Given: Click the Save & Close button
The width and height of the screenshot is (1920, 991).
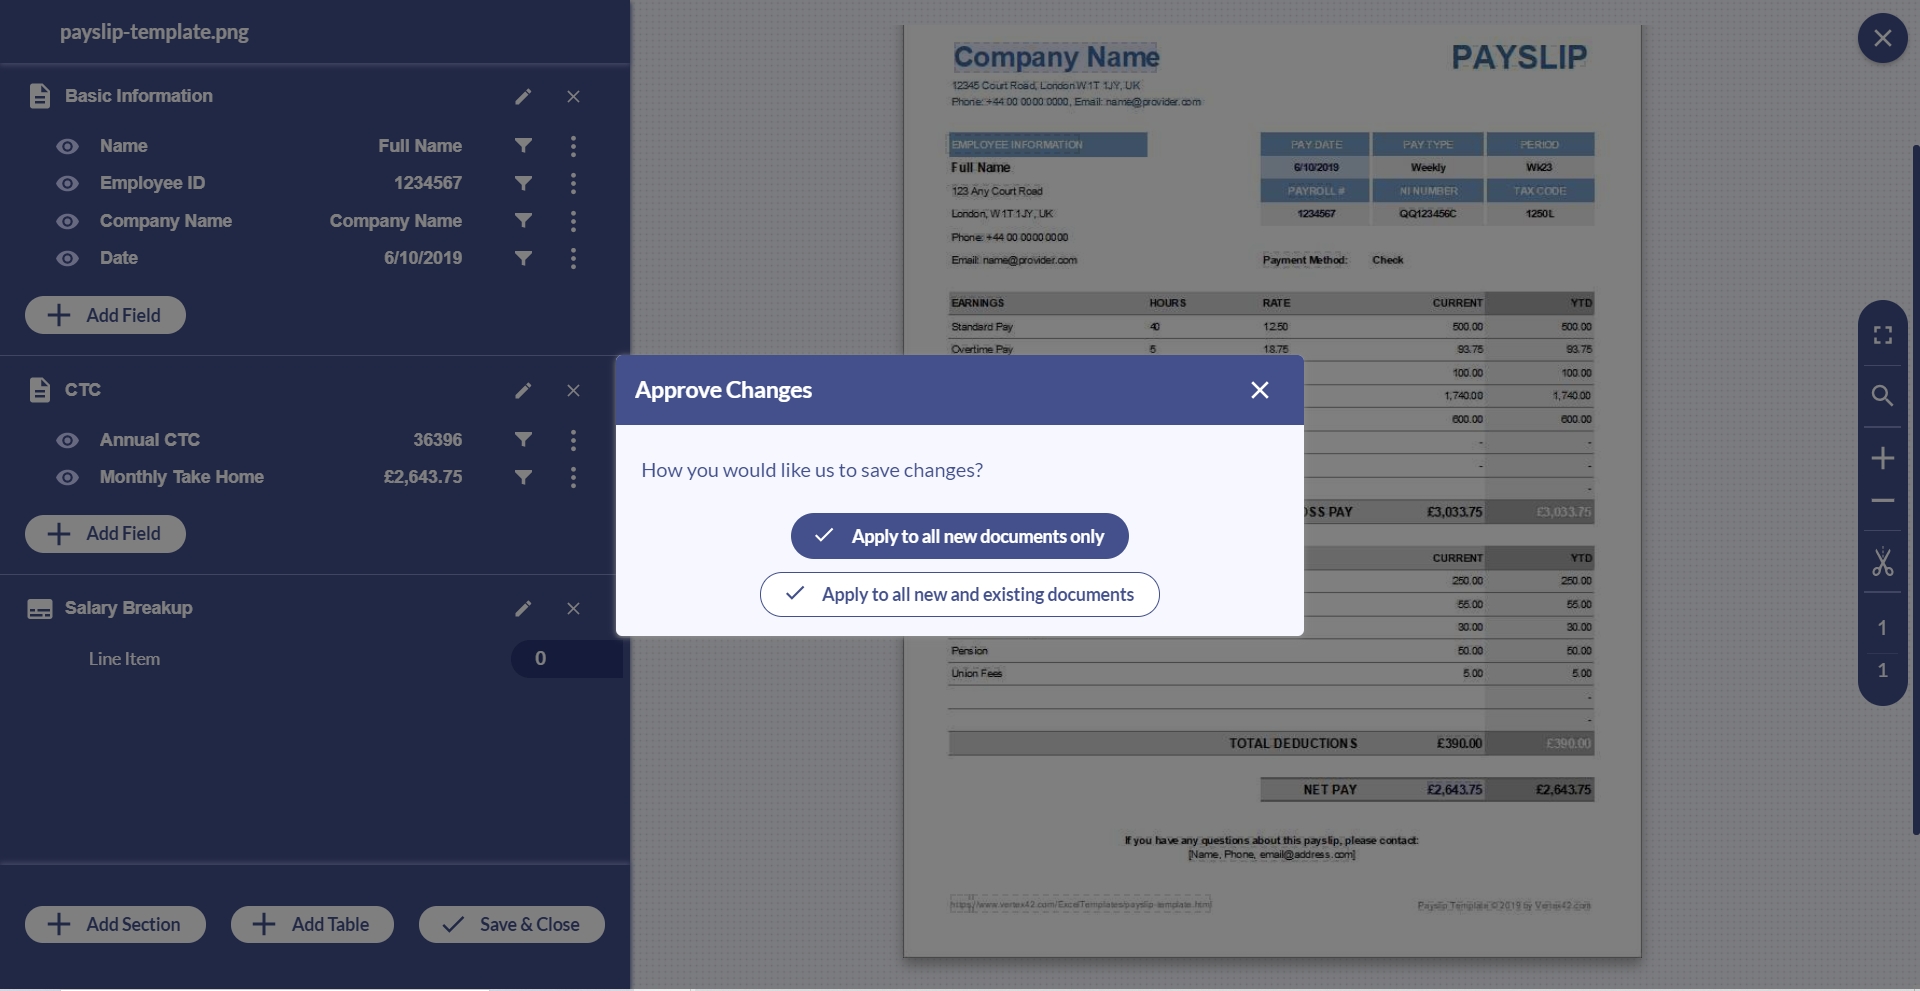Looking at the screenshot, I should (511, 924).
